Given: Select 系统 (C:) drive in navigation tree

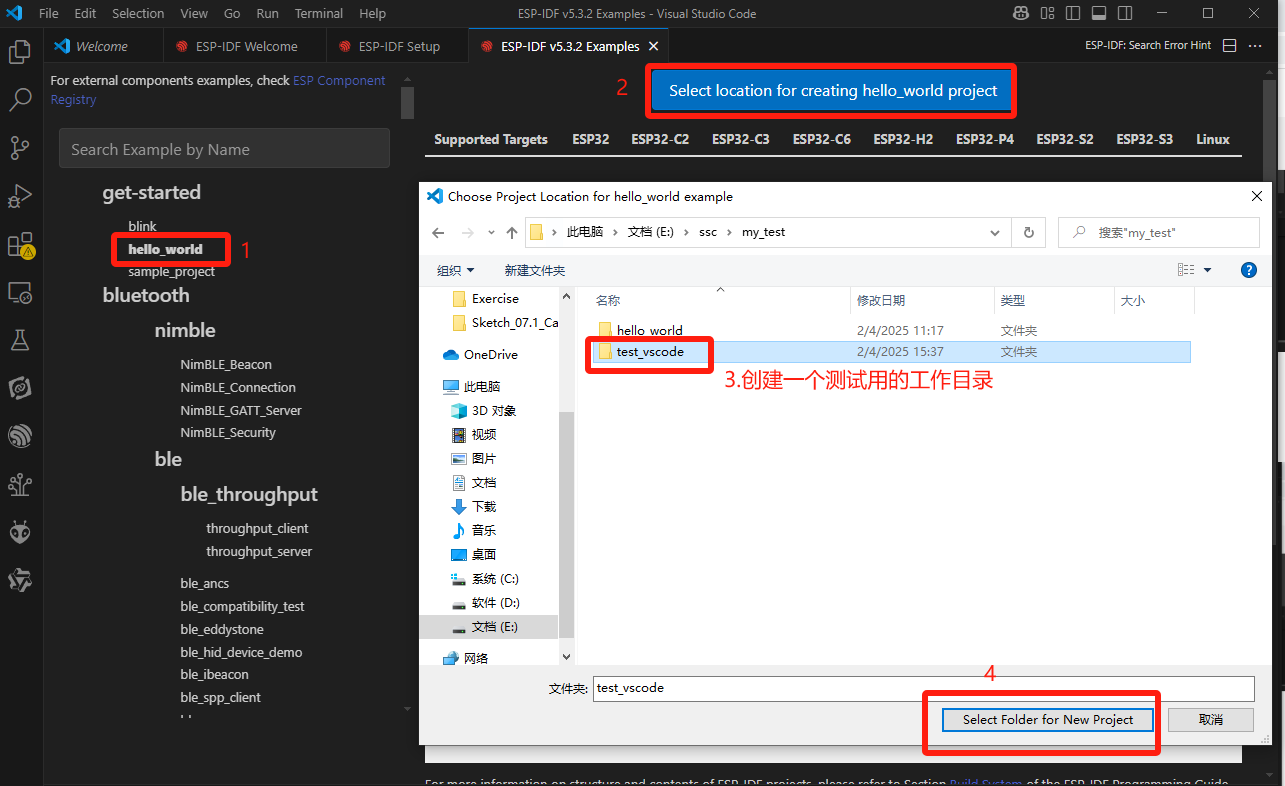Looking at the screenshot, I should [495, 579].
